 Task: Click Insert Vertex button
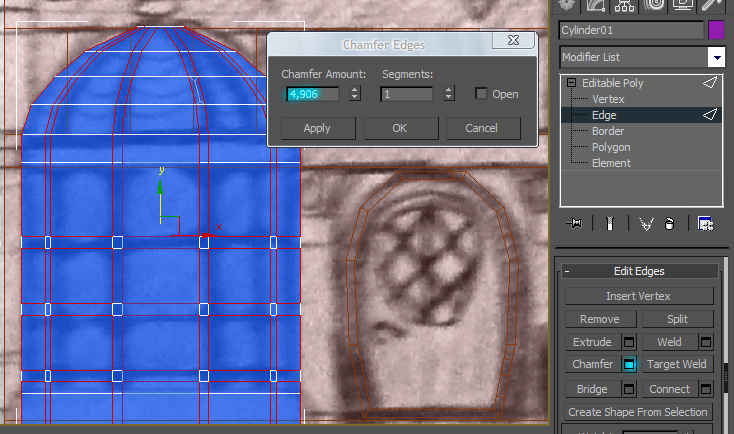click(x=638, y=296)
